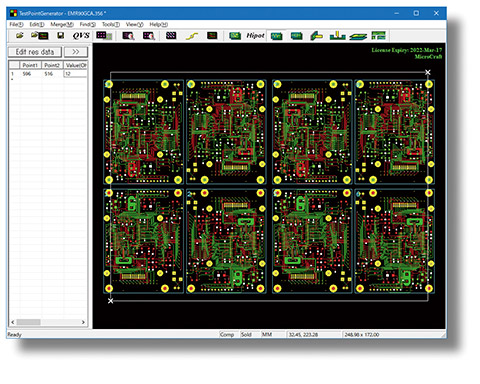Click the MM units status bar field
The image size is (480, 384).
click(272, 334)
